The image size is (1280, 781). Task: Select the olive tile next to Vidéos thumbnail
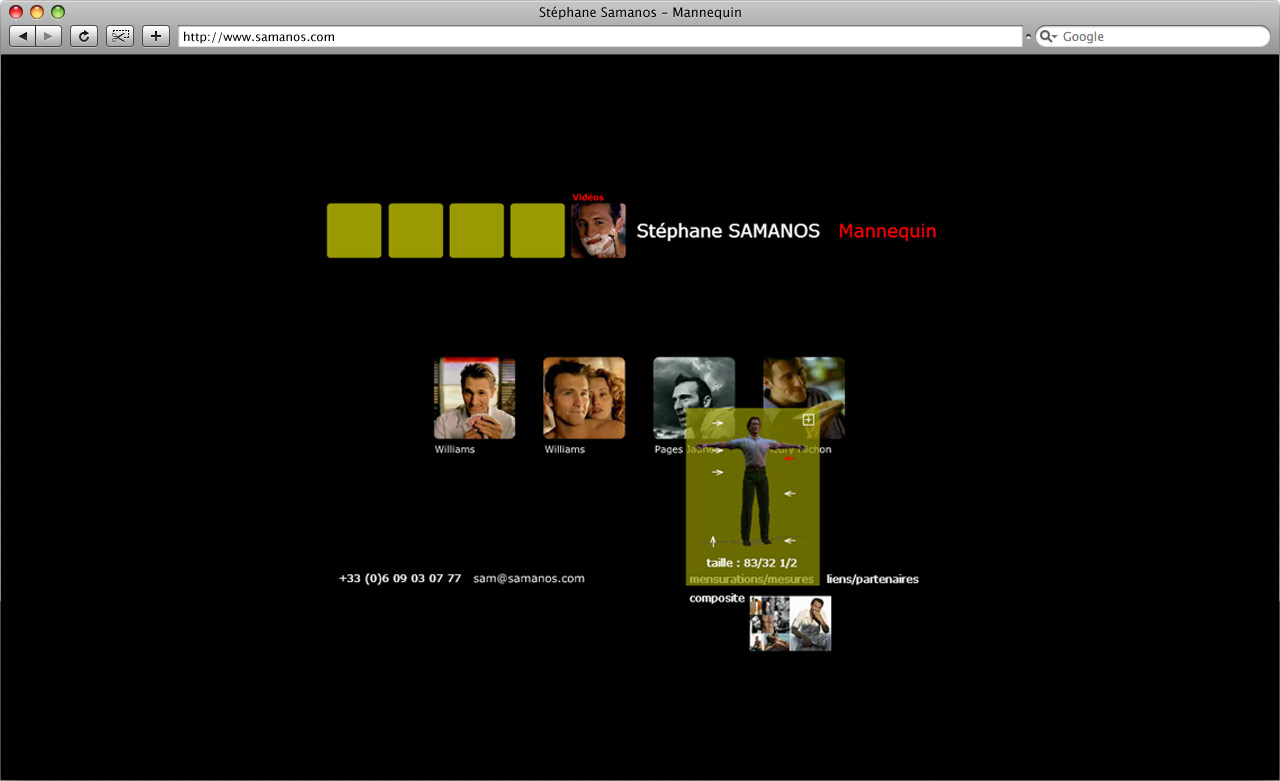tap(537, 231)
